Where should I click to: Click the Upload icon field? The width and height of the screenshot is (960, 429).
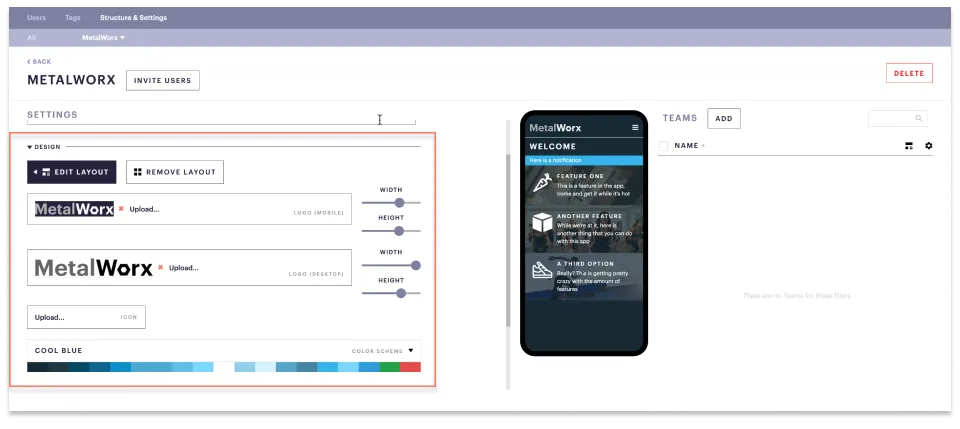point(86,317)
